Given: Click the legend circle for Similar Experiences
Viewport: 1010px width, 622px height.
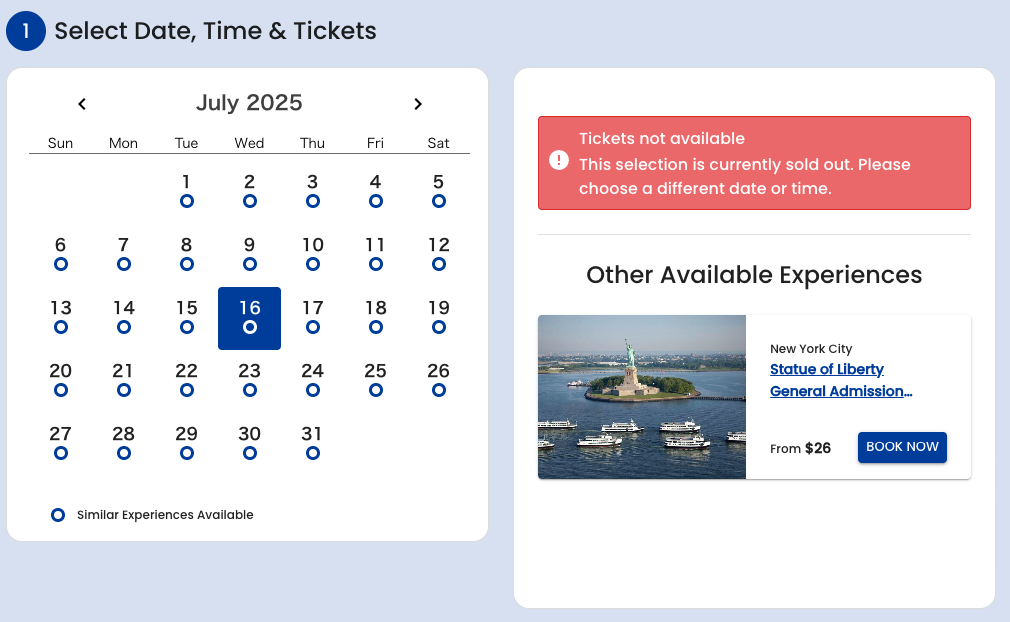Looking at the screenshot, I should 58,515.
